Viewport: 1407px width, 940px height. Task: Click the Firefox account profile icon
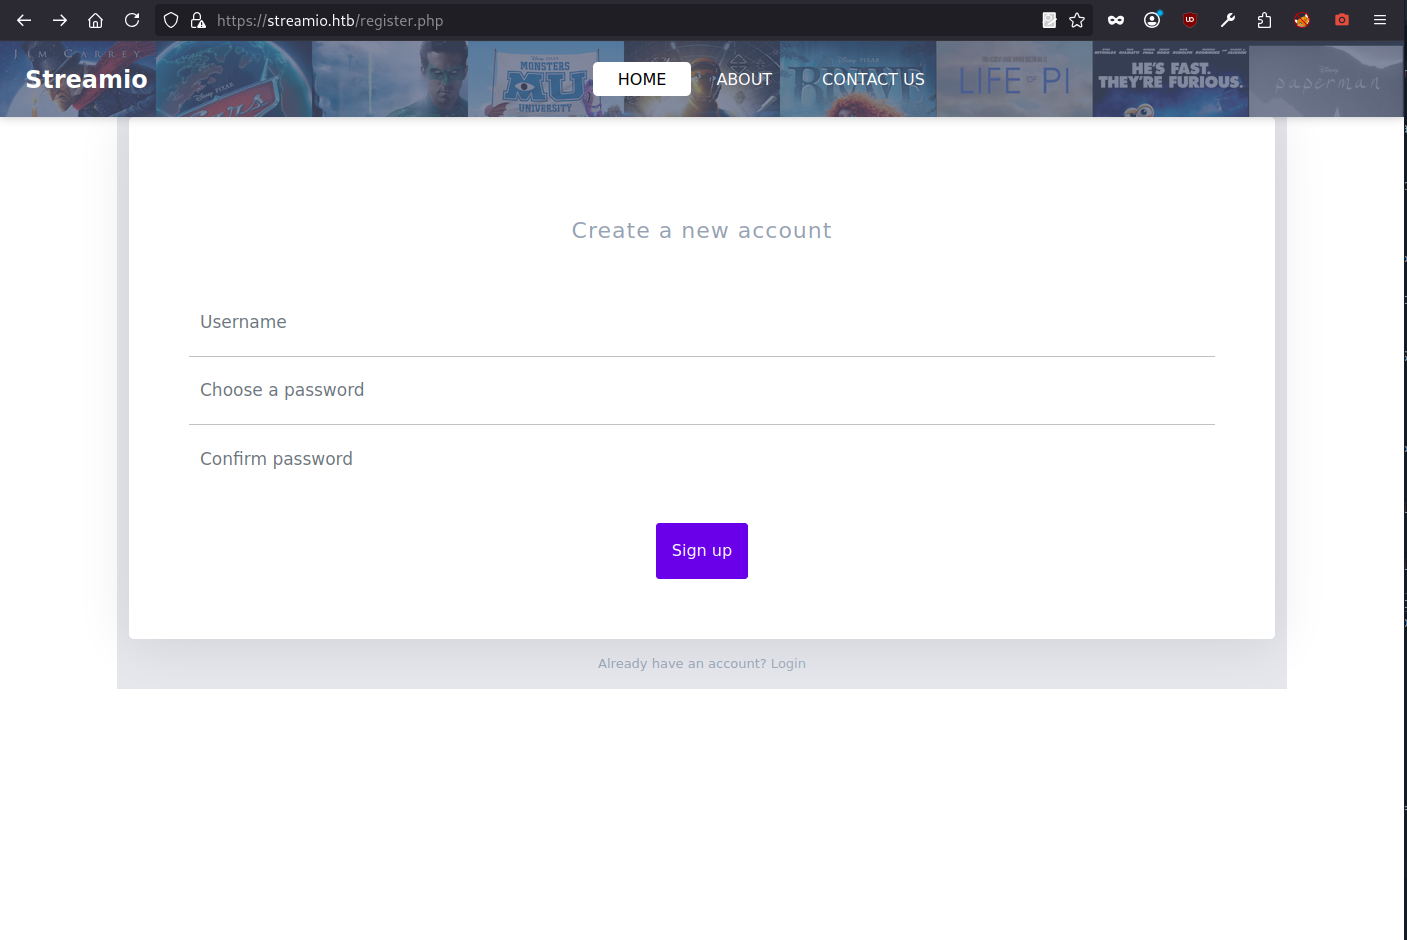pos(1152,20)
